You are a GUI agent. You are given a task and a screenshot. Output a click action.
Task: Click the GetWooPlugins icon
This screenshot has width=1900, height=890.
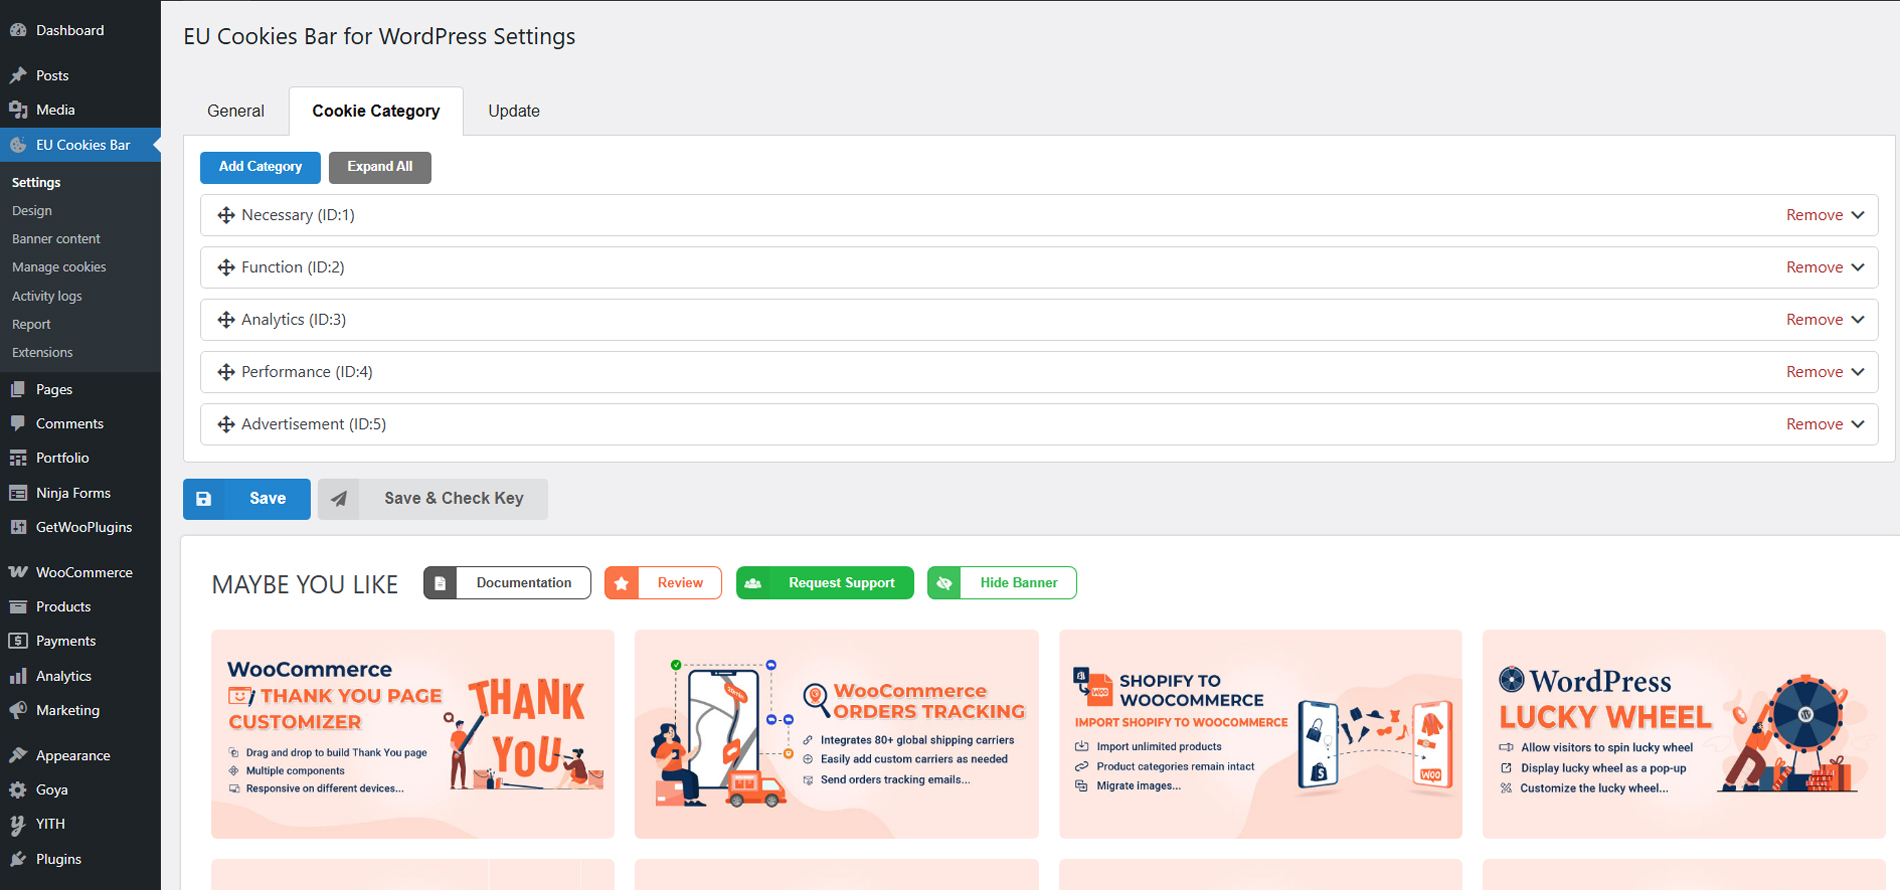point(18,527)
